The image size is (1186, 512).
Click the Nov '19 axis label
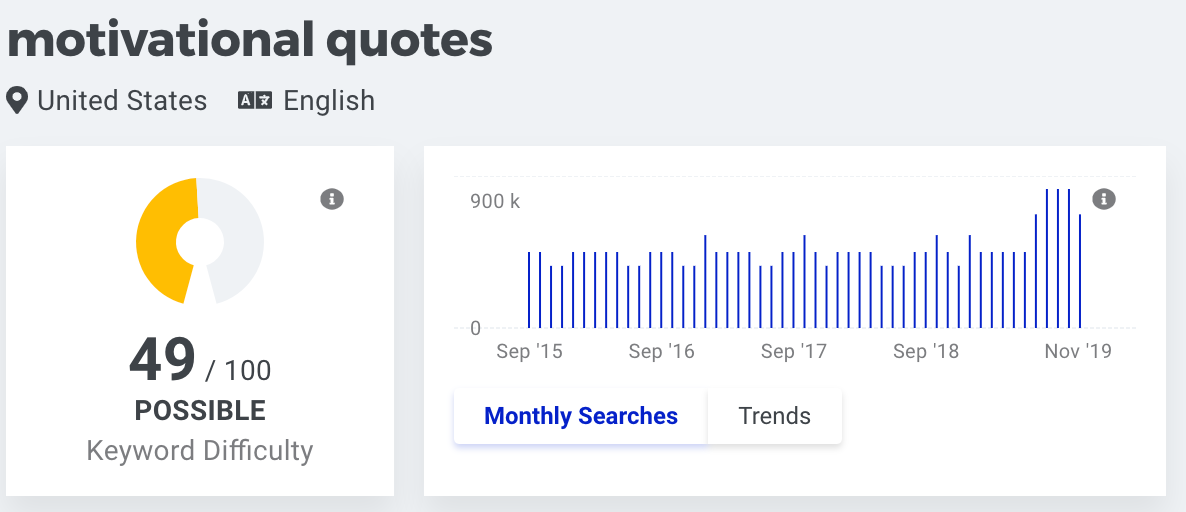tap(1078, 352)
